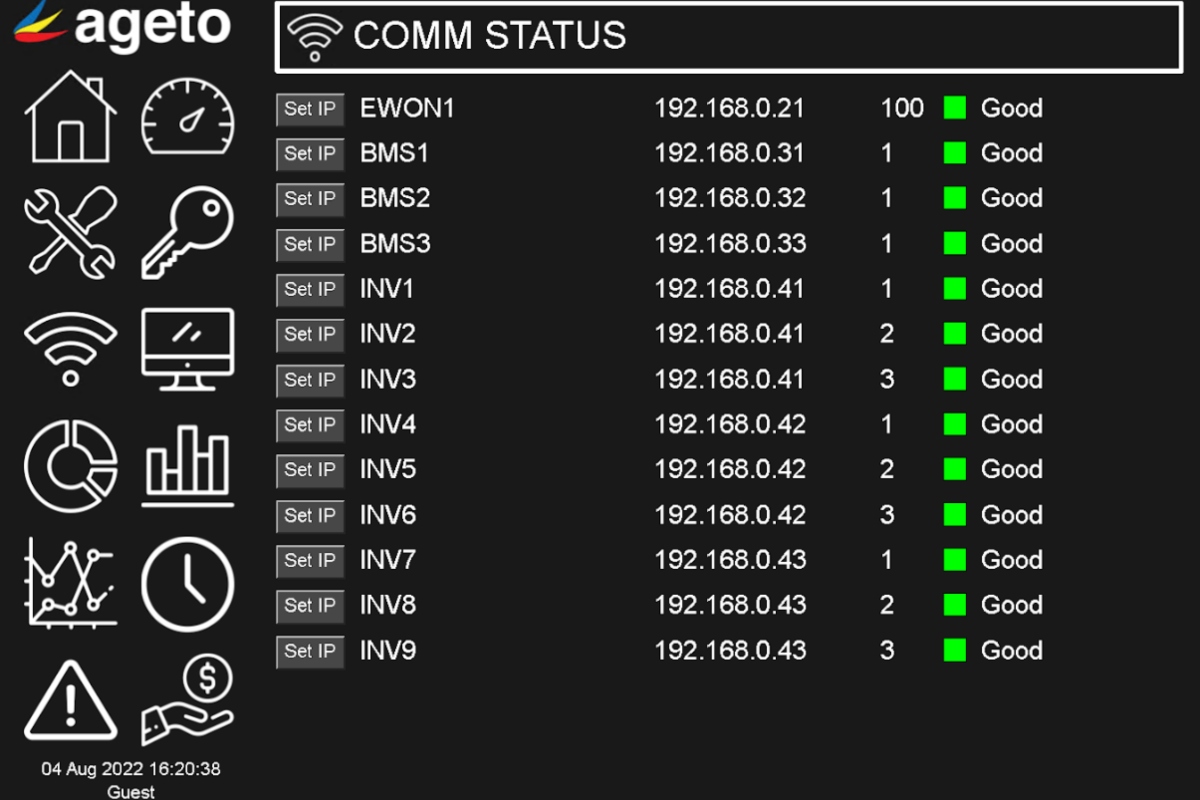Open the clock schedule icon
Screen dimensions: 1200x800
(x=187, y=585)
